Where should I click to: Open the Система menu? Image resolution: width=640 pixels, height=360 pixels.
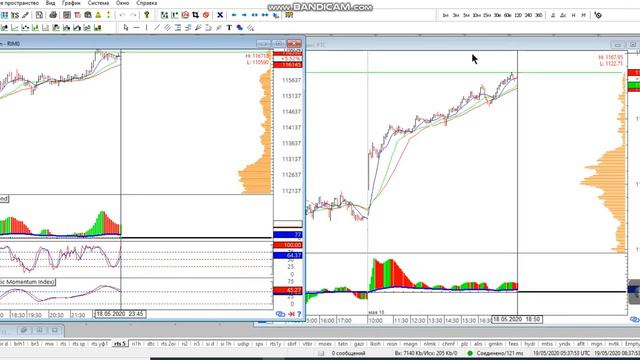coord(98,3)
